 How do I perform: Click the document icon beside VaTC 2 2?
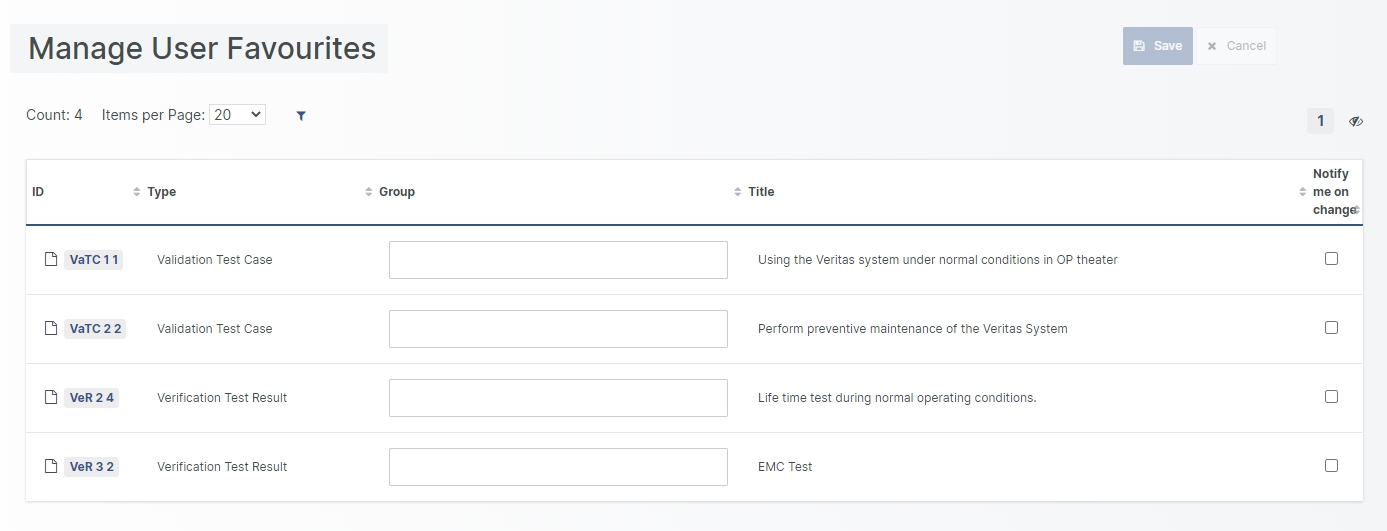[x=51, y=329]
